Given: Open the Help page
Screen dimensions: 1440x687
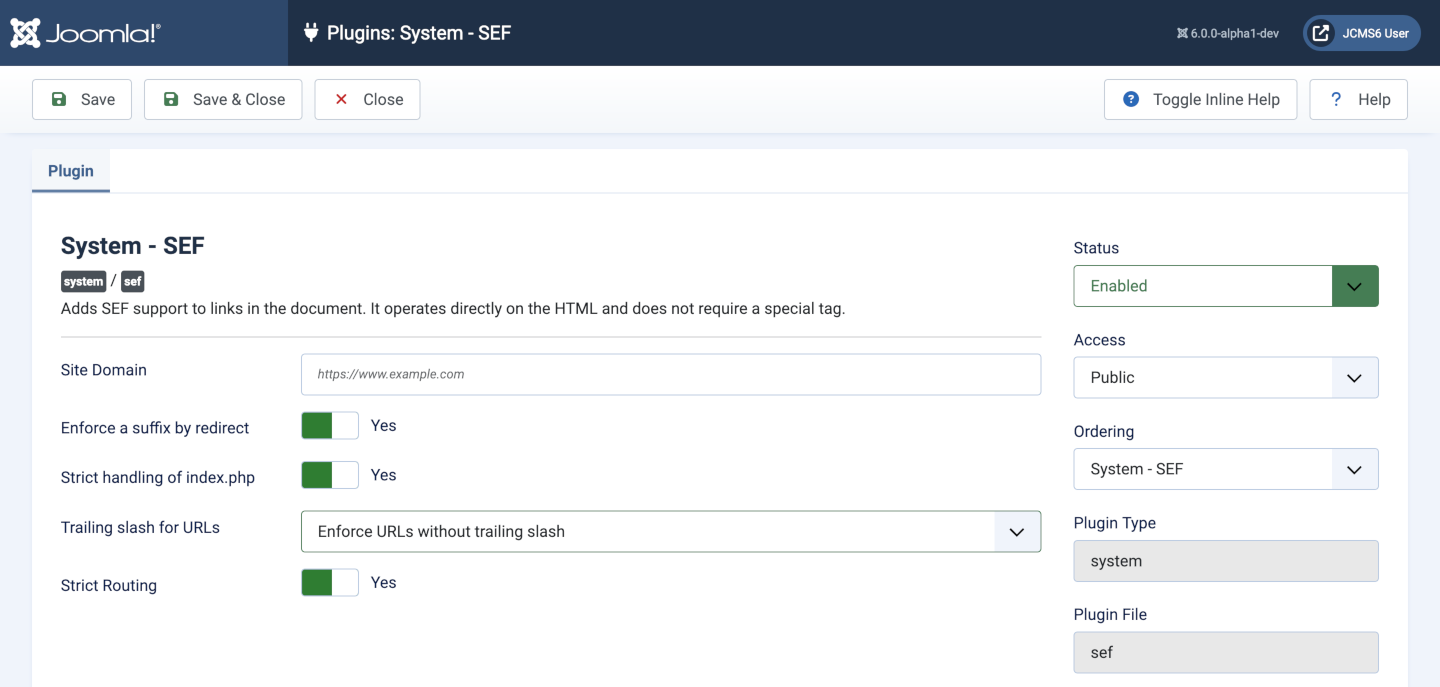Looking at the screenshot, I should [x=1358, y=99].
